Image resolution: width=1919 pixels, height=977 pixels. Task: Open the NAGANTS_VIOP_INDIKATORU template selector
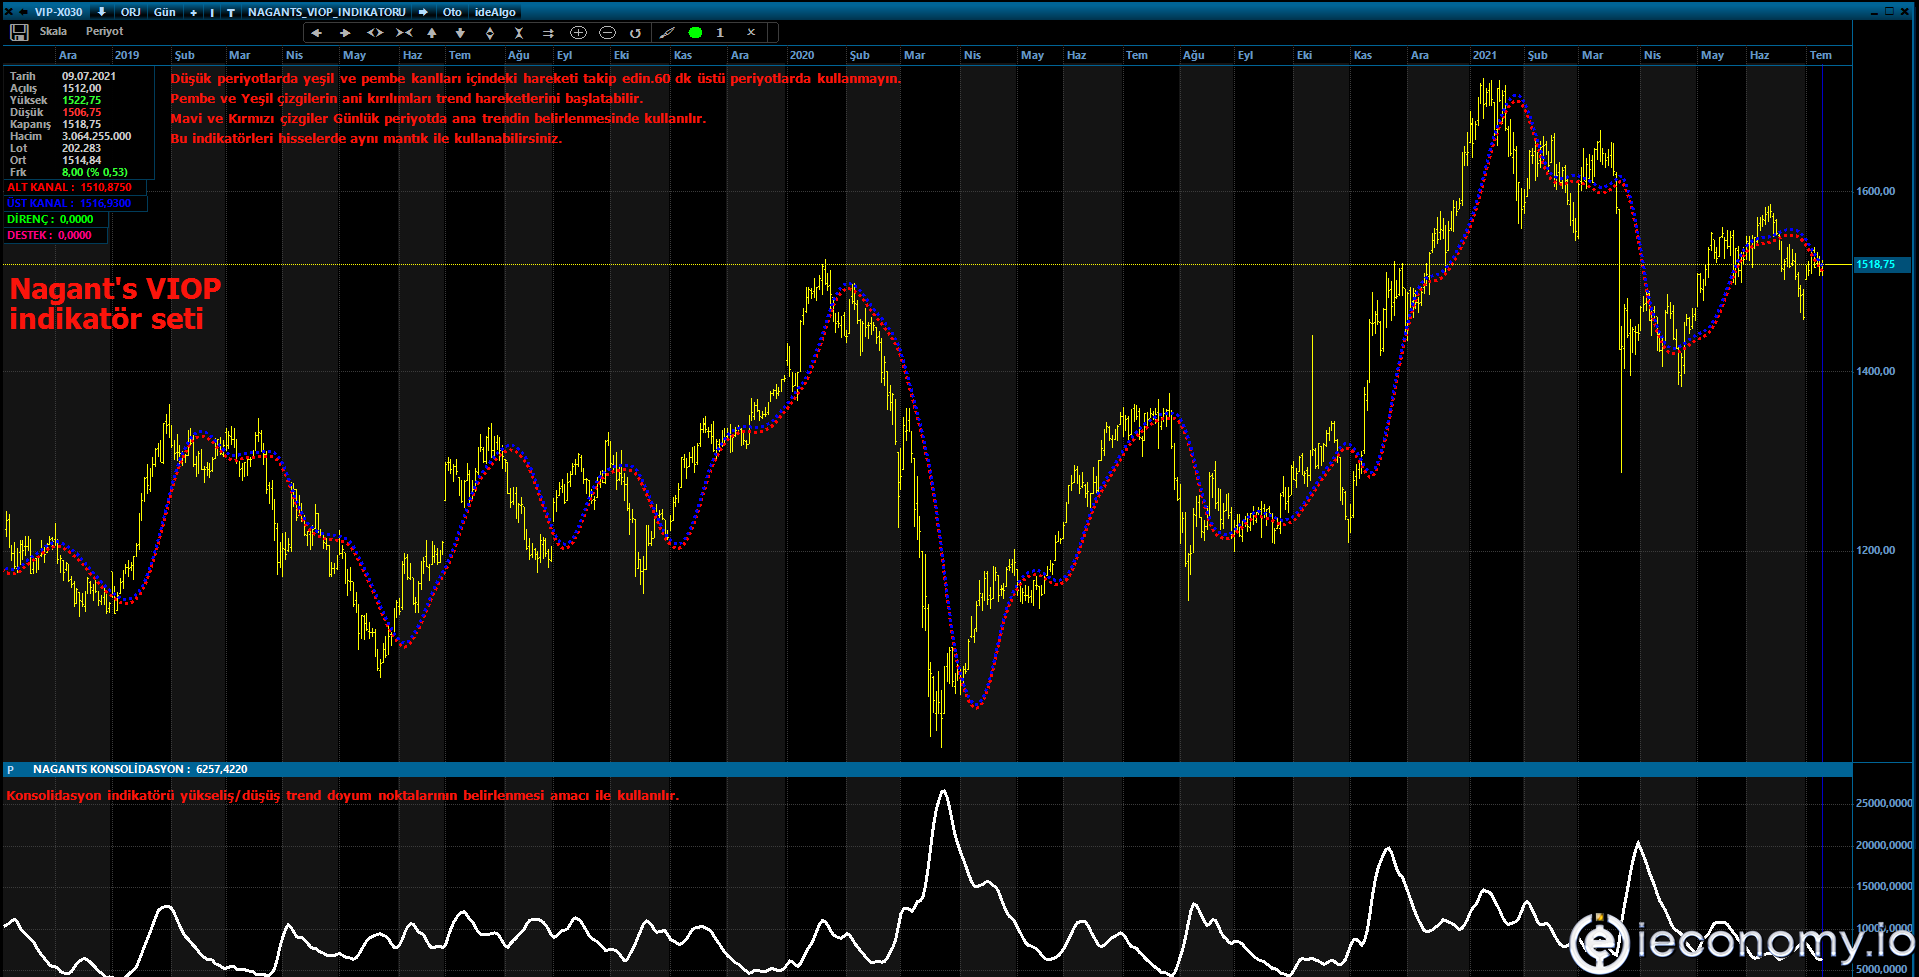326,12
